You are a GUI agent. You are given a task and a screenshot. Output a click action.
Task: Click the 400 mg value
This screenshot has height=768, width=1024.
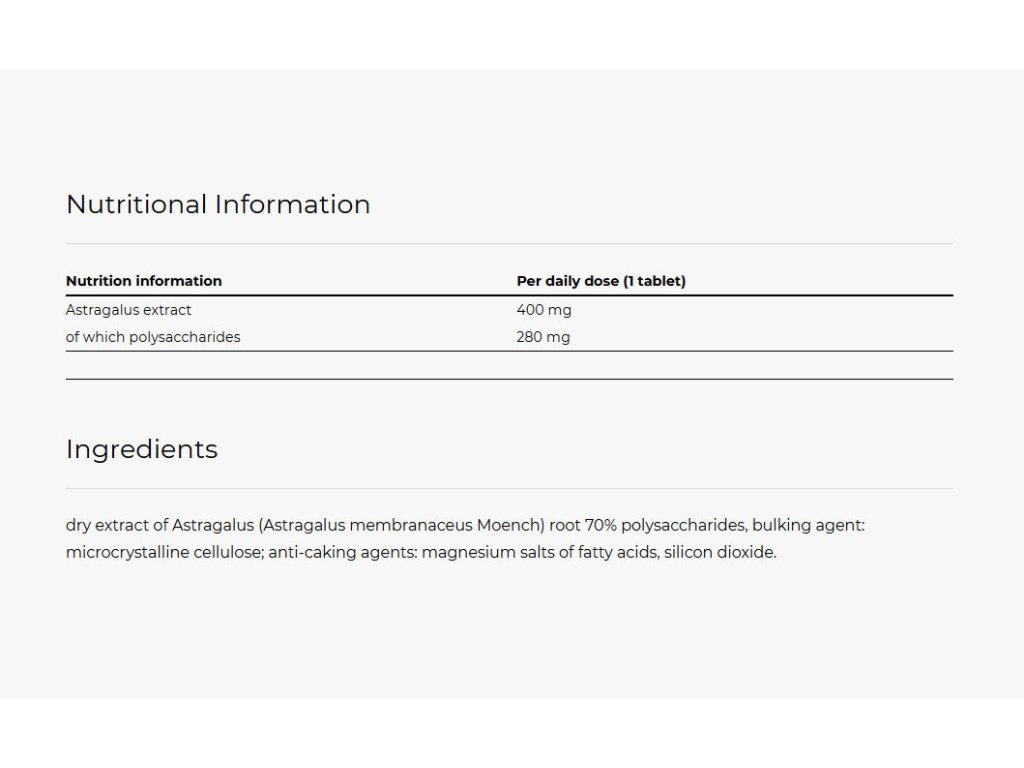543,310
